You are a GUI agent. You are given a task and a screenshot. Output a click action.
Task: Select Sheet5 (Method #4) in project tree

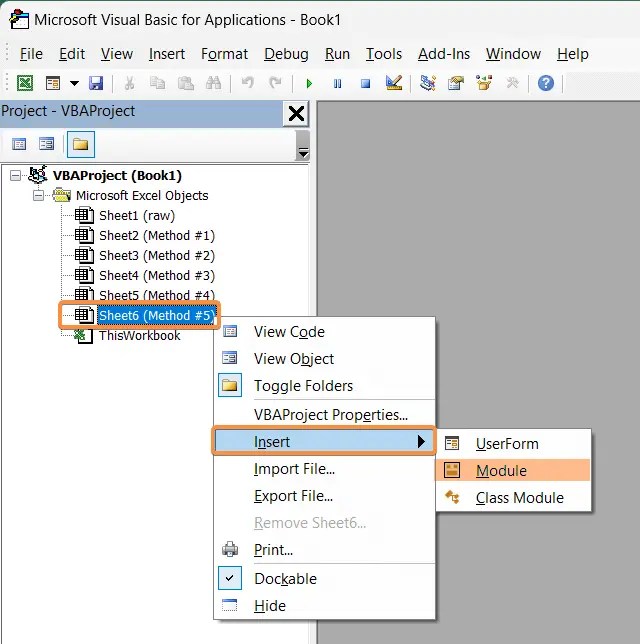157,295
